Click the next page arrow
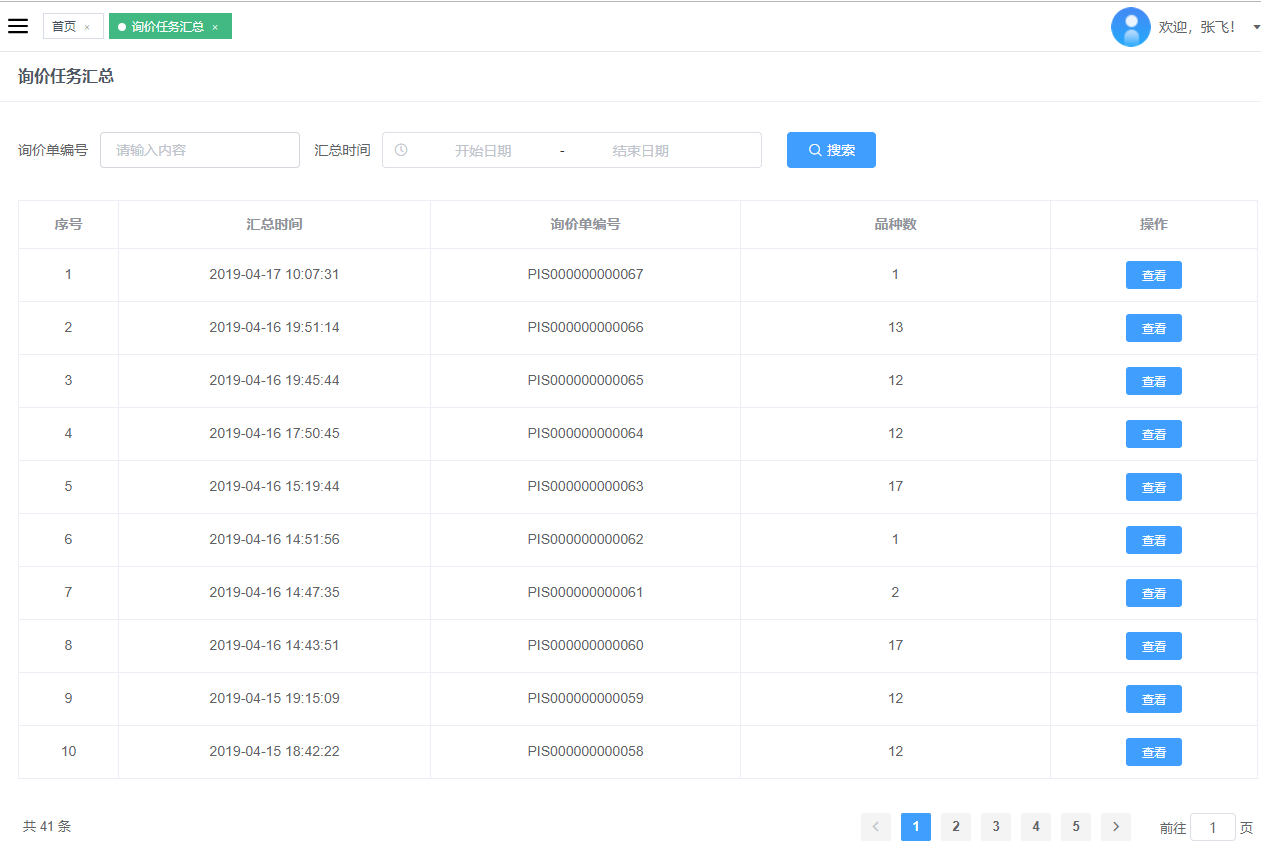The width and height of the screenshot is (1261, 864). coord(1115,827)
